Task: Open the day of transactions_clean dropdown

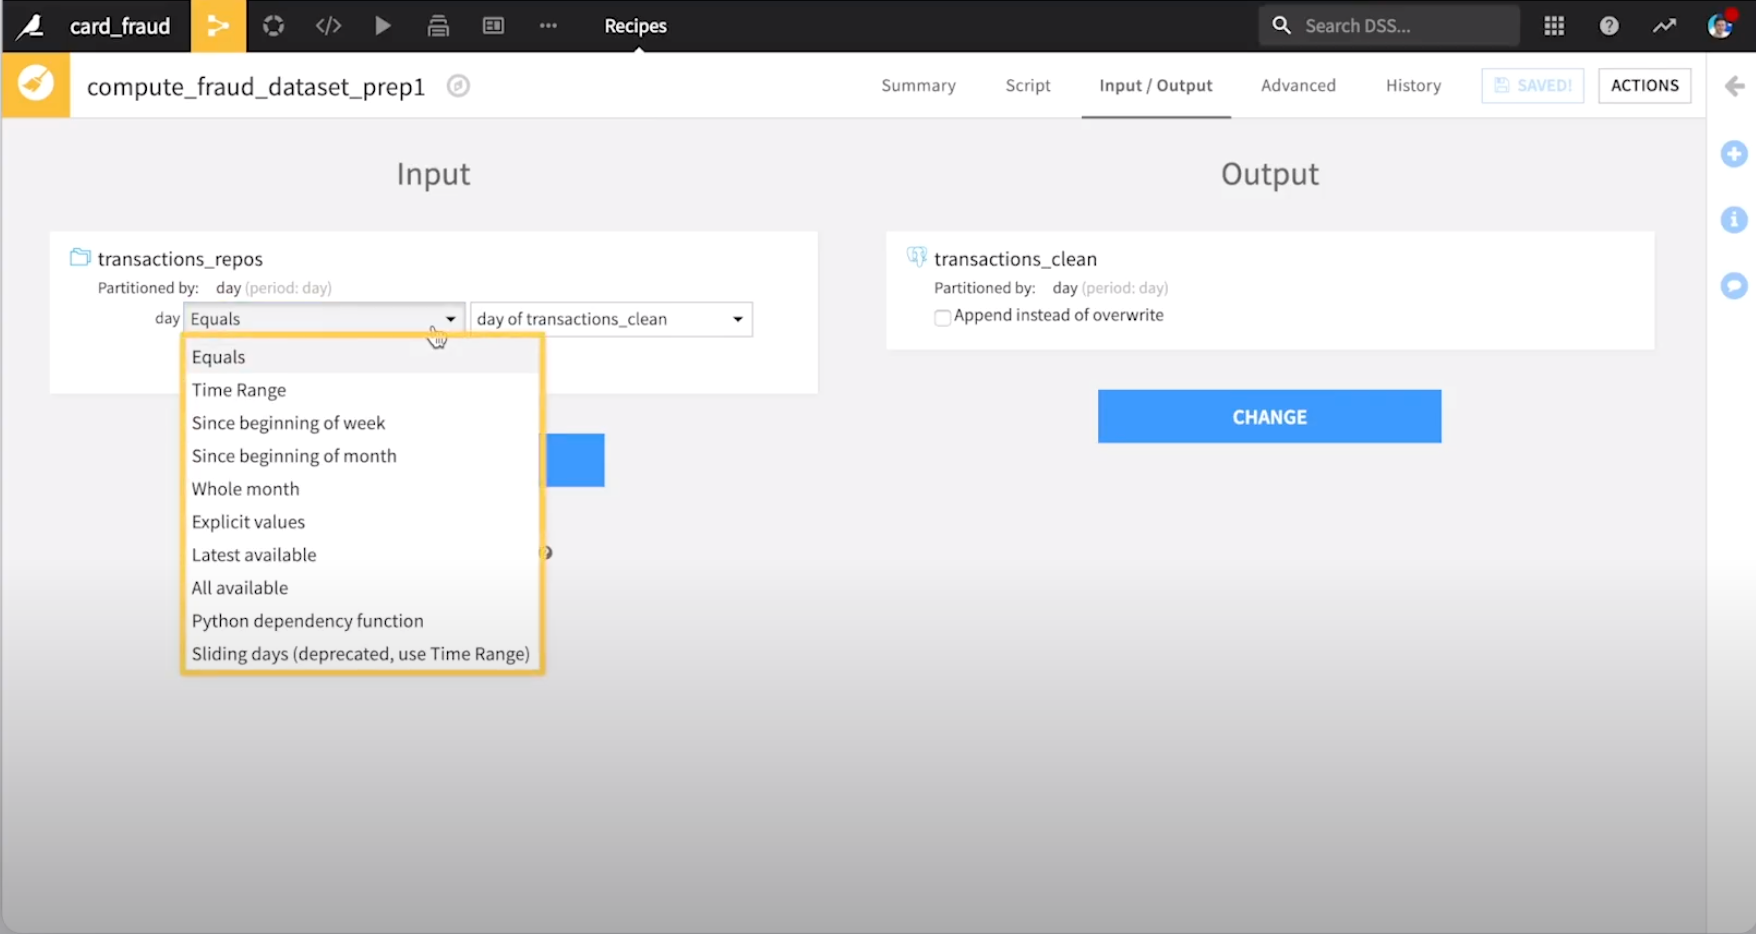Action: click(611, 318)
